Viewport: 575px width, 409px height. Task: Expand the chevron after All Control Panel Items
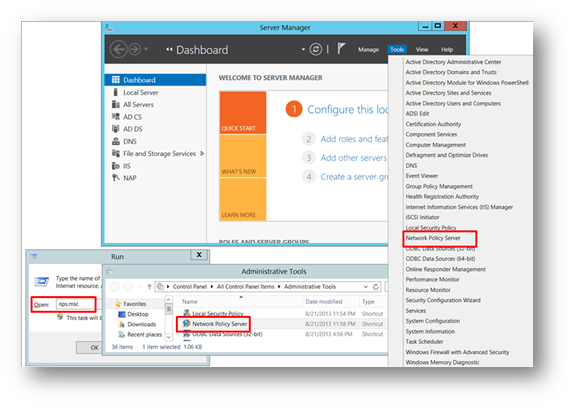coord(279,286)
